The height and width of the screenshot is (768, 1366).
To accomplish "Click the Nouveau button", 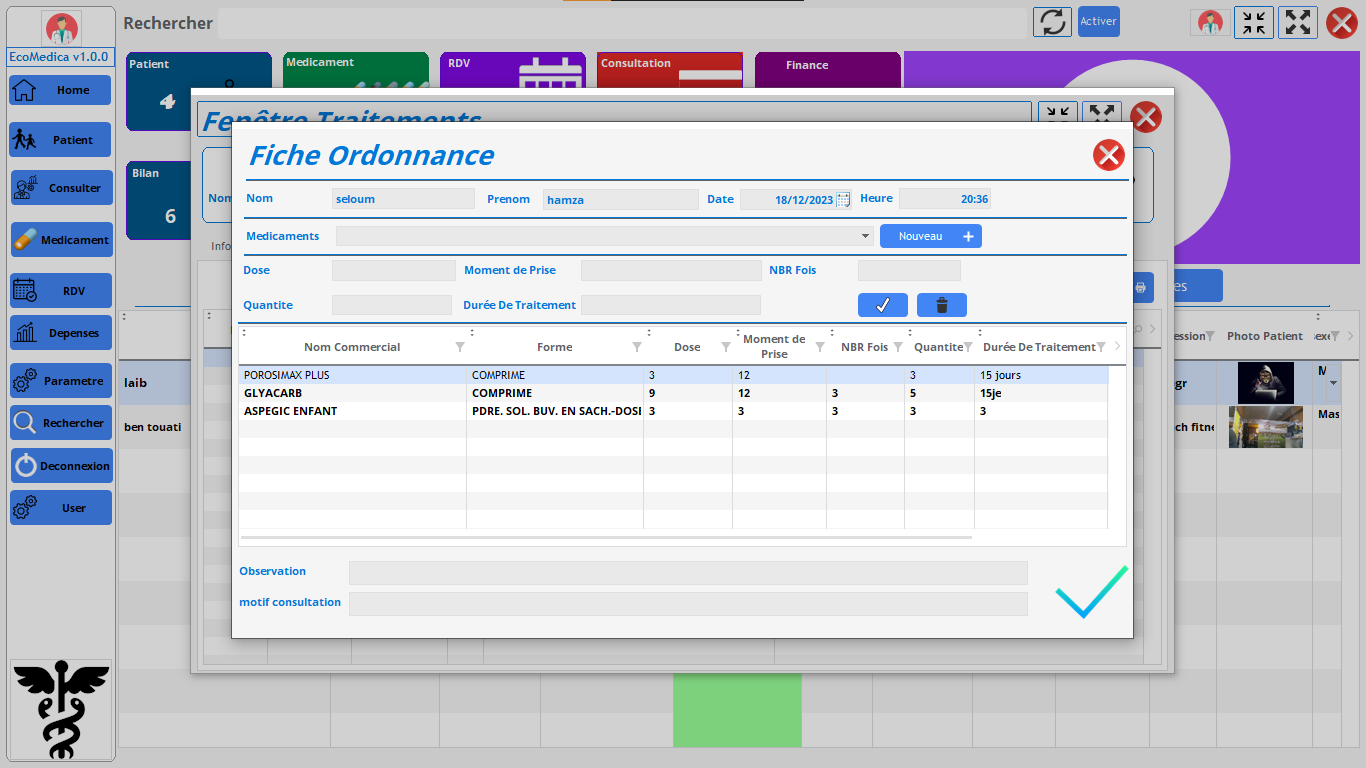I will 930,236.
